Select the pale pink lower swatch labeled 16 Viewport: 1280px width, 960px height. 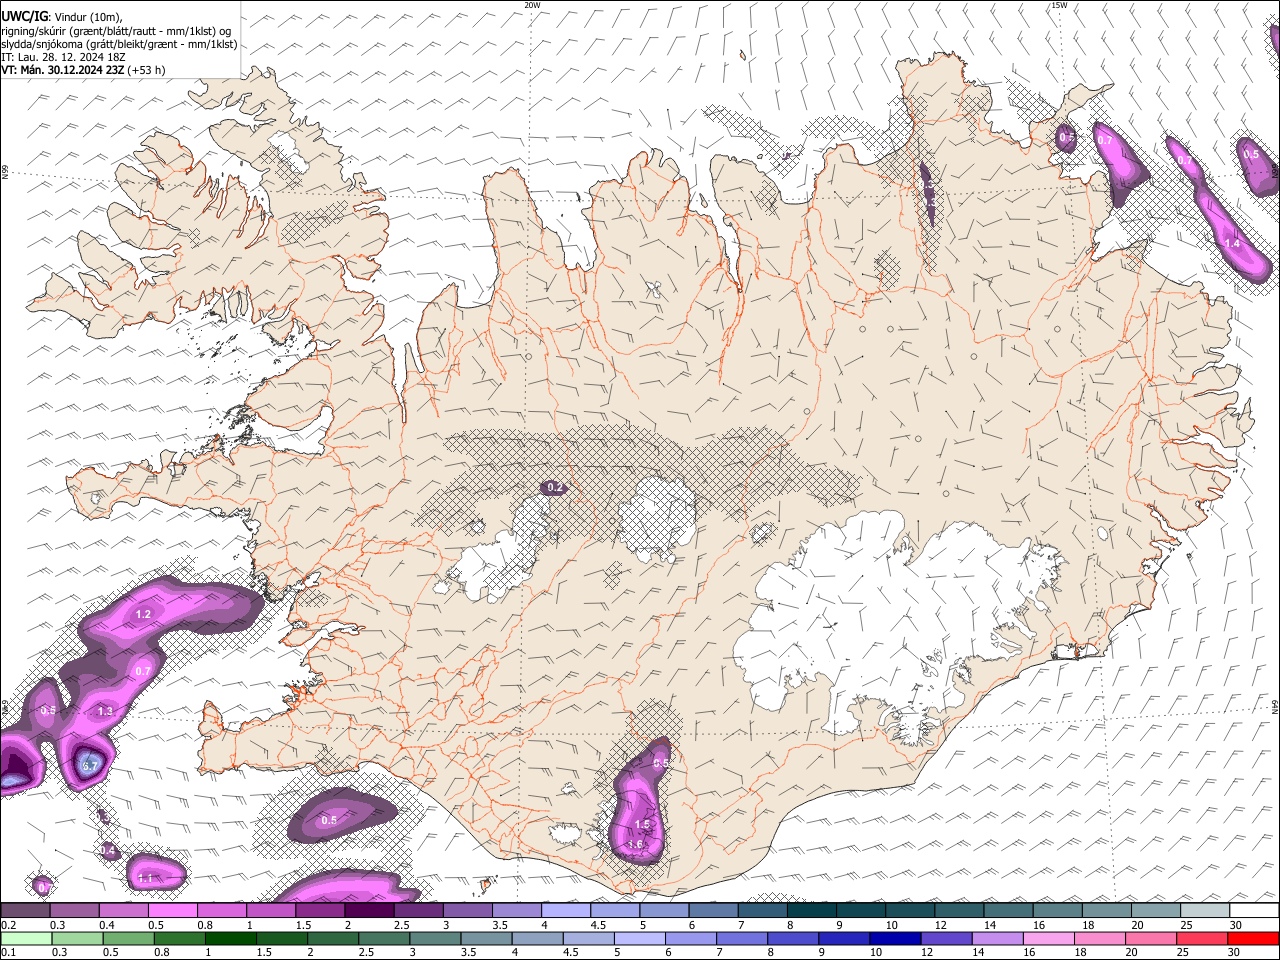tap(1048, 938)
